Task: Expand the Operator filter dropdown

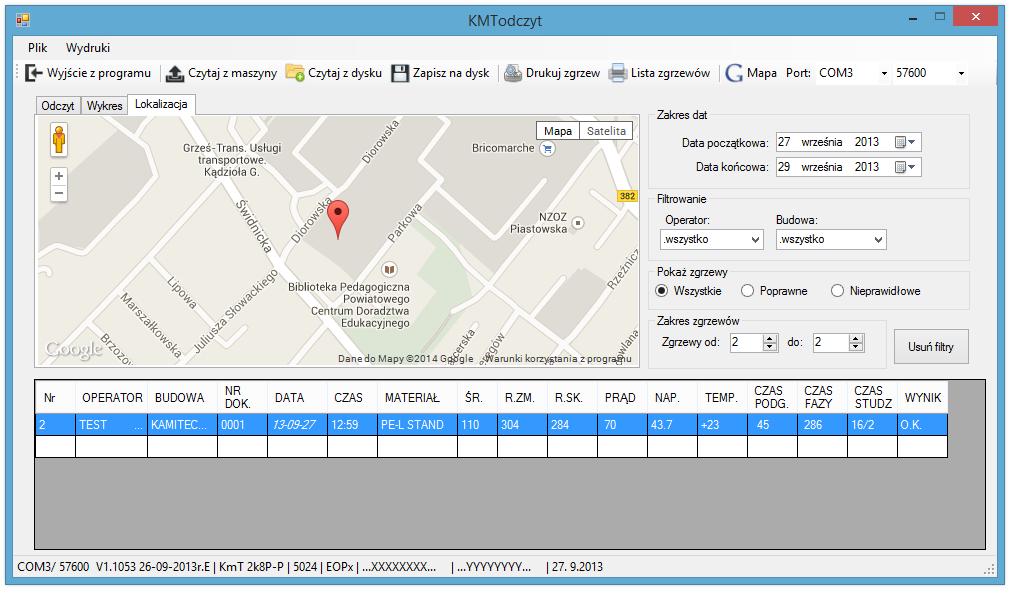Action: coord(755,240)
